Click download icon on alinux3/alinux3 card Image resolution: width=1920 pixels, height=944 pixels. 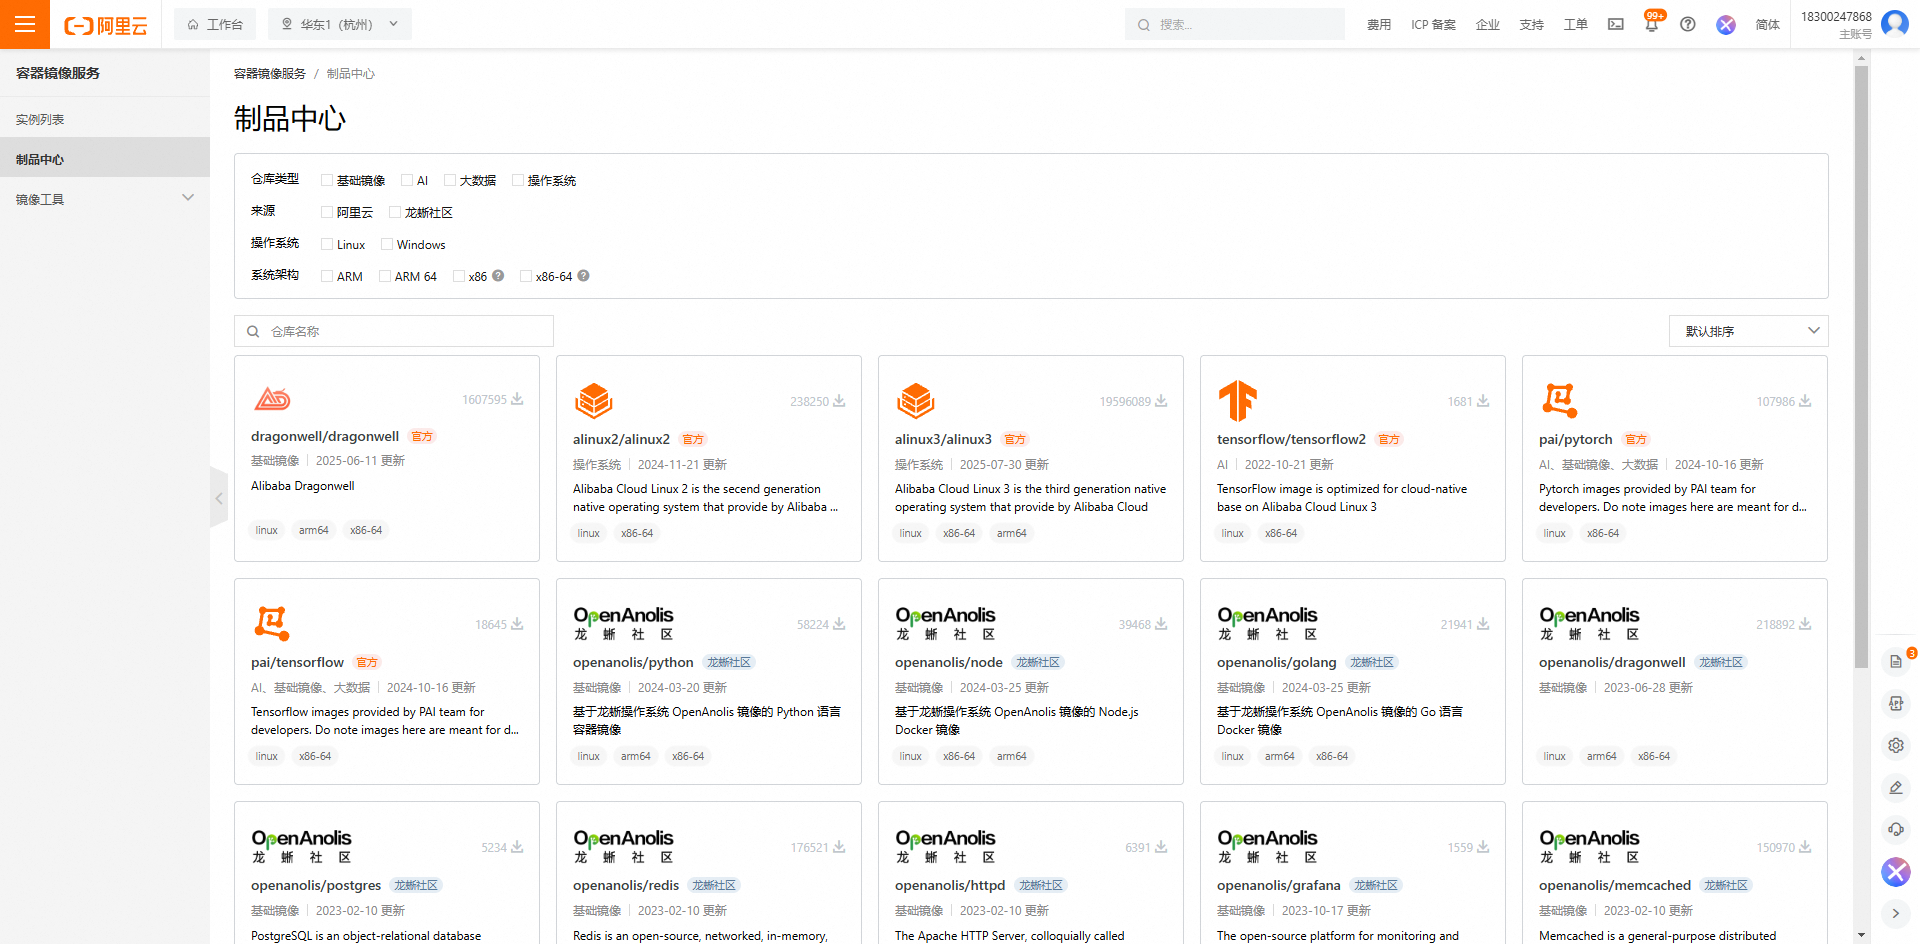[1161, 401]
